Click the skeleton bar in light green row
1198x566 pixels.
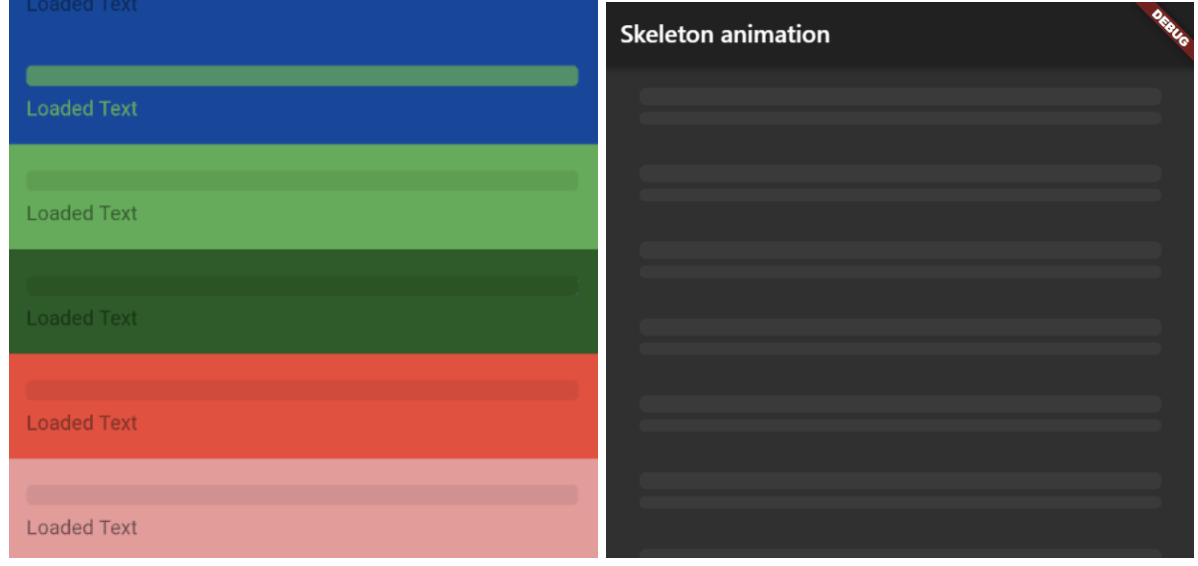pos(302,180)
